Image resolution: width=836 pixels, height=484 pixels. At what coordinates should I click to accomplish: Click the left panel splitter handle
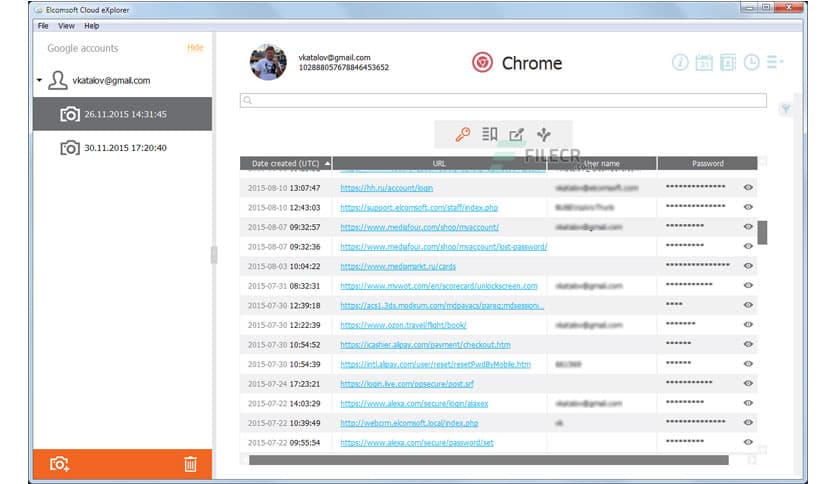pyautogui.click(x=214, y=255)
